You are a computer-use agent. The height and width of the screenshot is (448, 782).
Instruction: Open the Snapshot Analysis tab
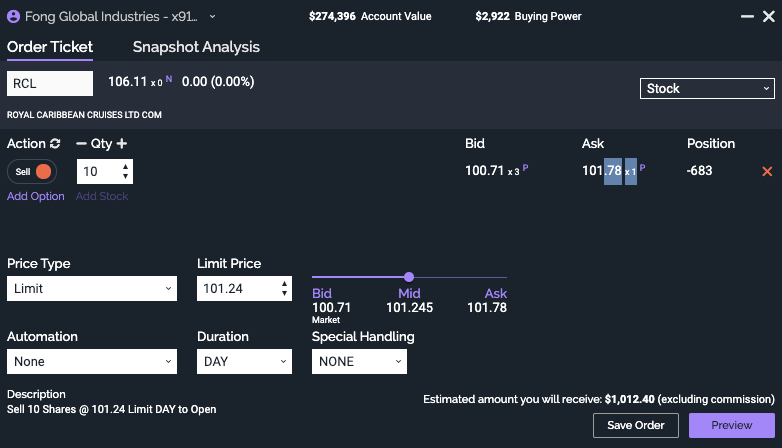click(x=196, y=47)
